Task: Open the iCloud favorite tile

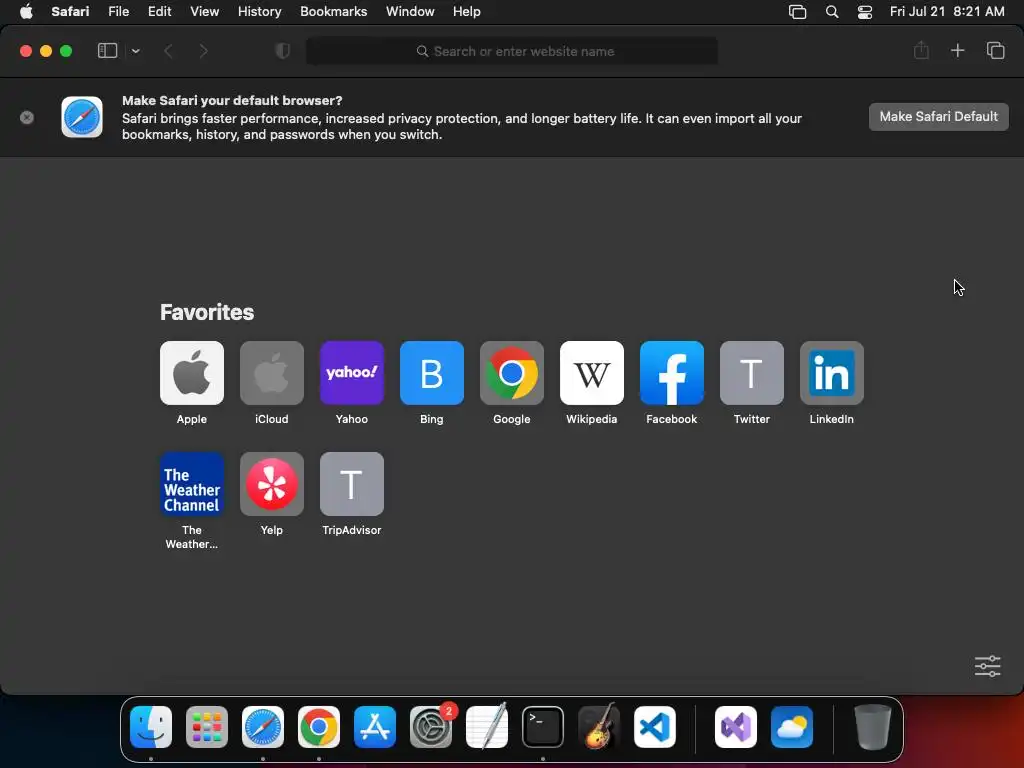Action: click(x=272, y=373)
